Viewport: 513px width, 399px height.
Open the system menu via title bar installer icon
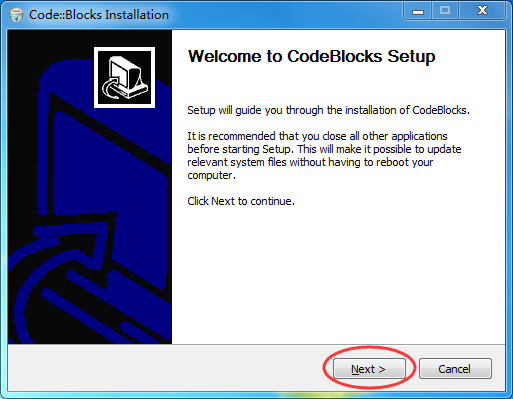click(16, 15)
